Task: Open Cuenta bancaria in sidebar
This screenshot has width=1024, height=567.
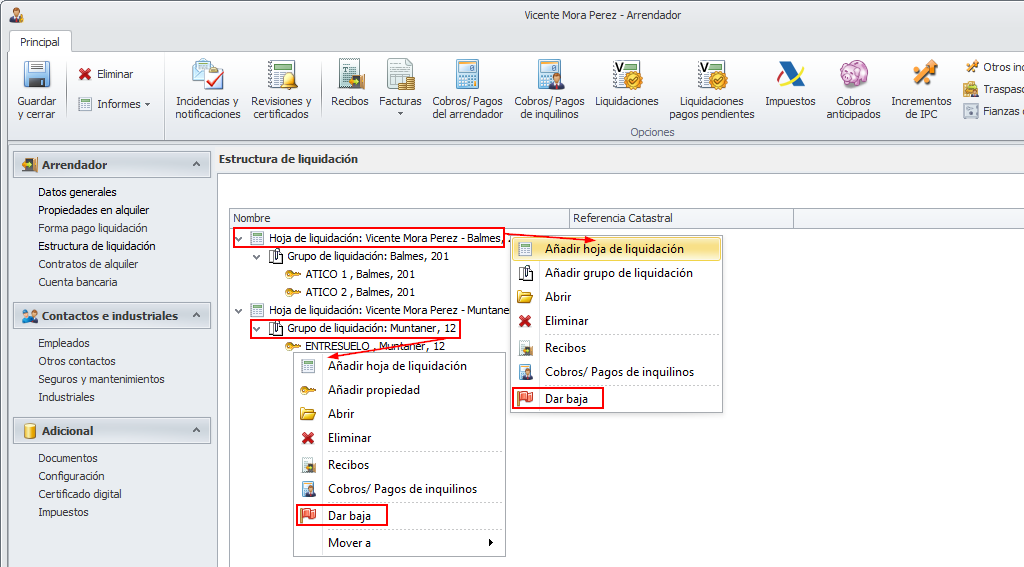Action: [x=78, y=282]
